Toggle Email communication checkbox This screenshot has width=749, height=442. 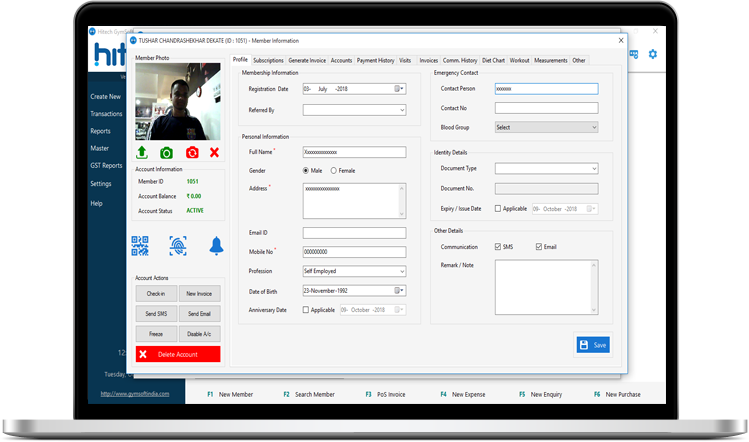(x=539, y=247)
